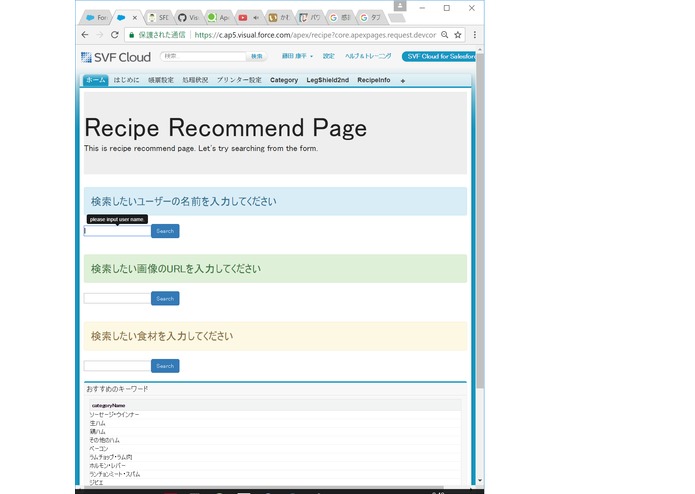Select the プリンター設定 tab
This screenshot has height=494, width=695.
pos(239,80)
